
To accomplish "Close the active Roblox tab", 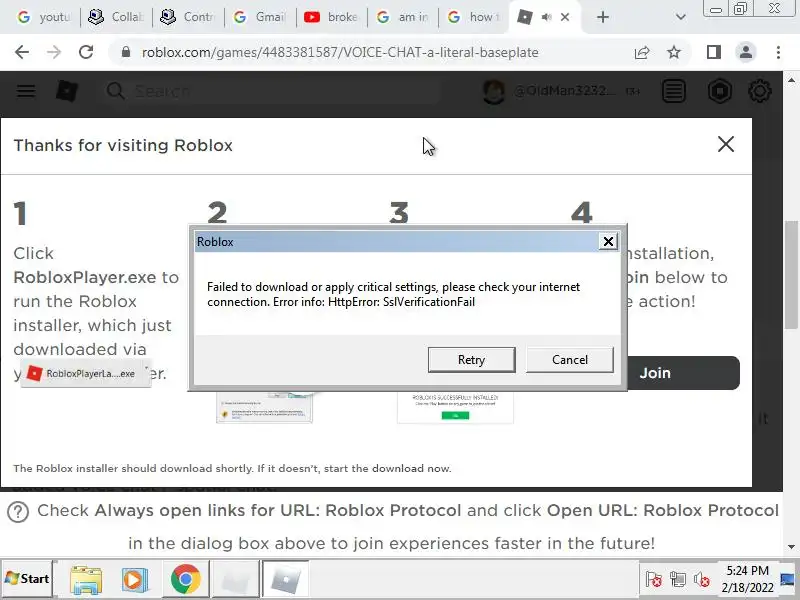I will (x=565, y=17).
